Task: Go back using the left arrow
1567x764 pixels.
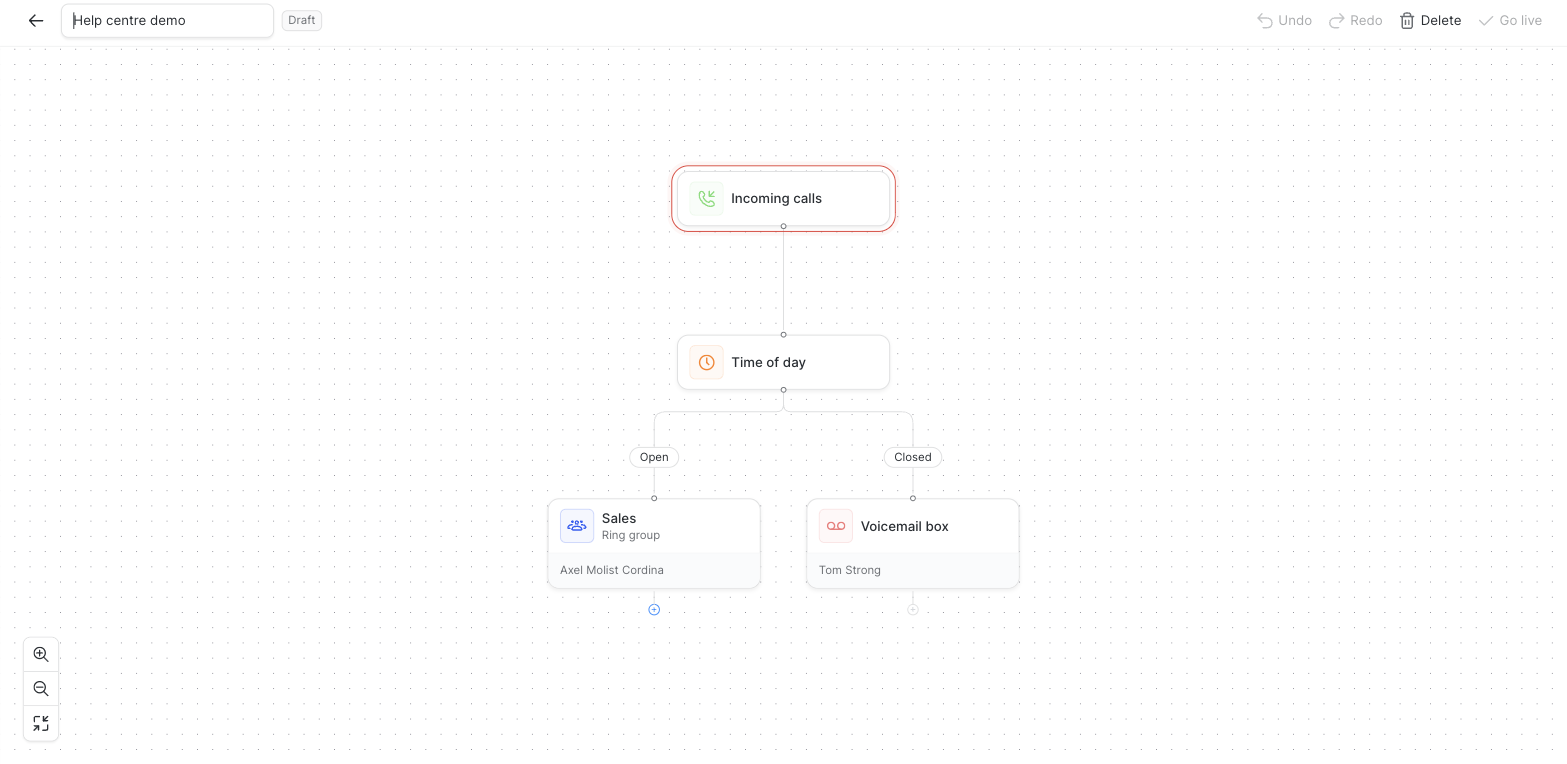Action: click(x=36, y=20)
